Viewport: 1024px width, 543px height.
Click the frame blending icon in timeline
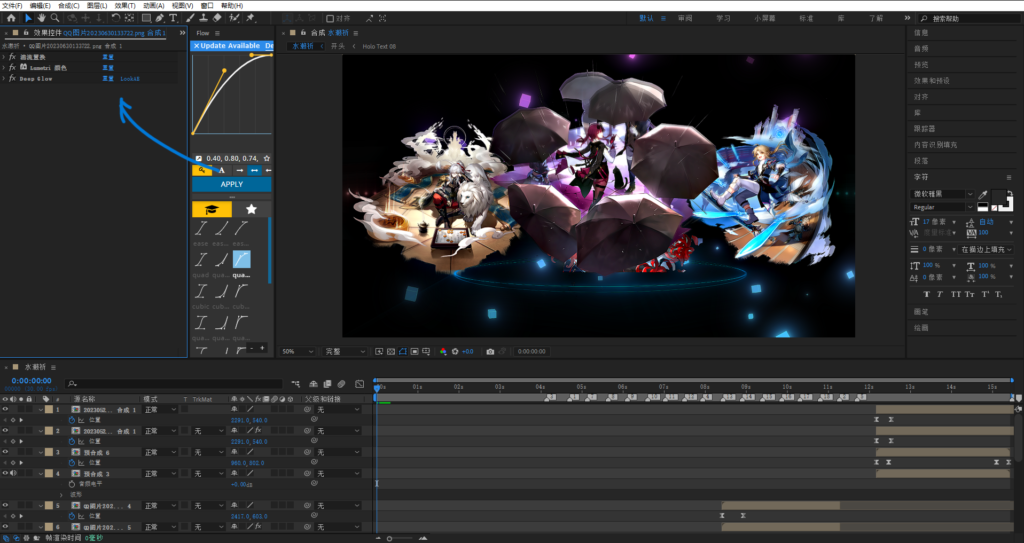click(x=327, y=384)
